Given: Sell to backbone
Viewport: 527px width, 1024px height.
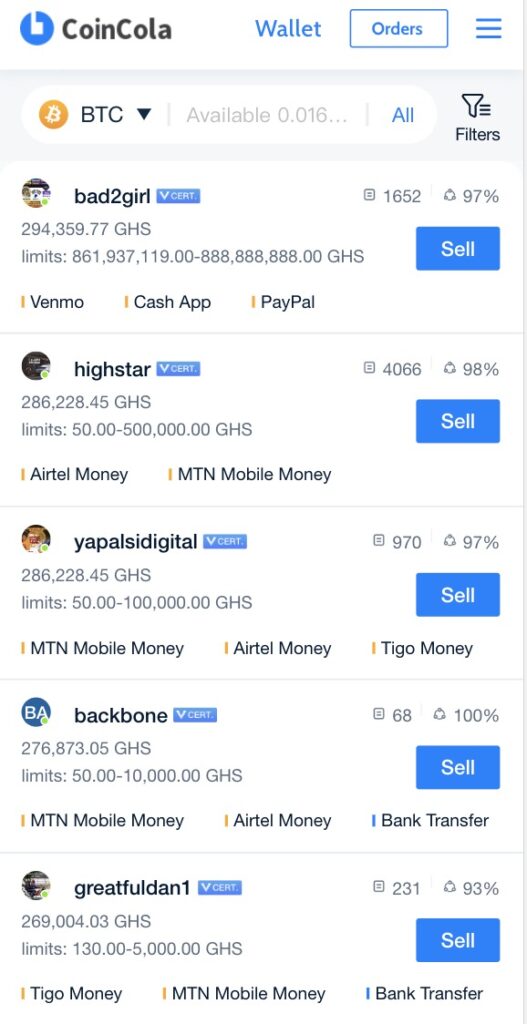Looking at the screenshot, I should (x=458, y=767).
